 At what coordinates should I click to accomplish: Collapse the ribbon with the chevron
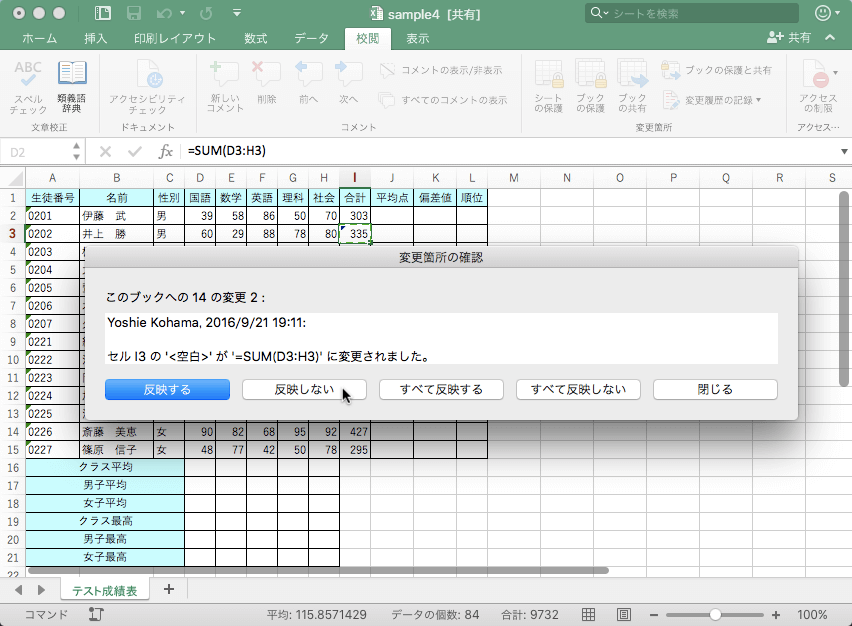pyautogui.click(x=830, y=37)
